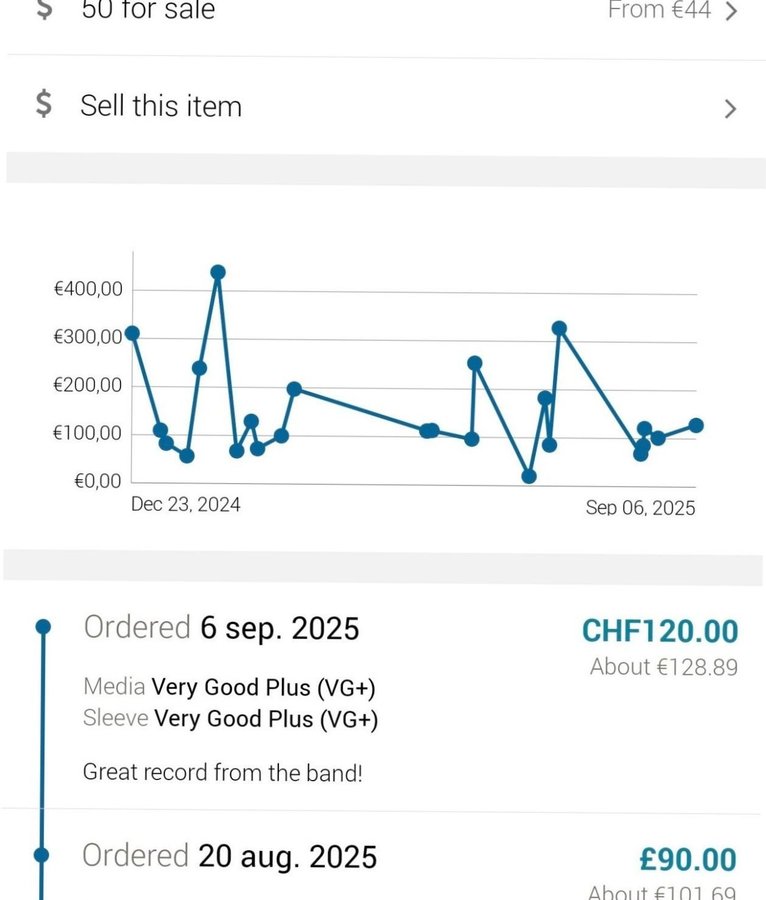Tap the Sell this item label

161,106
